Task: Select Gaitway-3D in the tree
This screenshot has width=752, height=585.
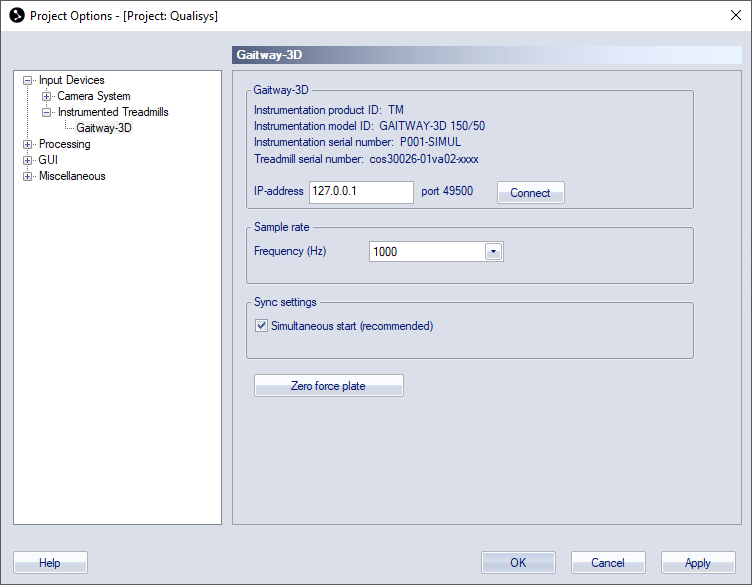Action: (104, 128)
